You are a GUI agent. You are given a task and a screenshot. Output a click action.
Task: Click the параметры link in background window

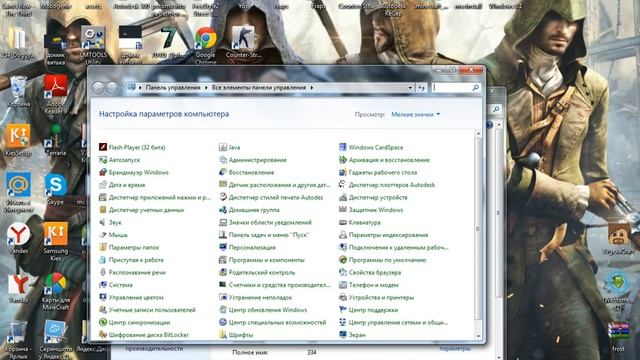pos(455,349)
